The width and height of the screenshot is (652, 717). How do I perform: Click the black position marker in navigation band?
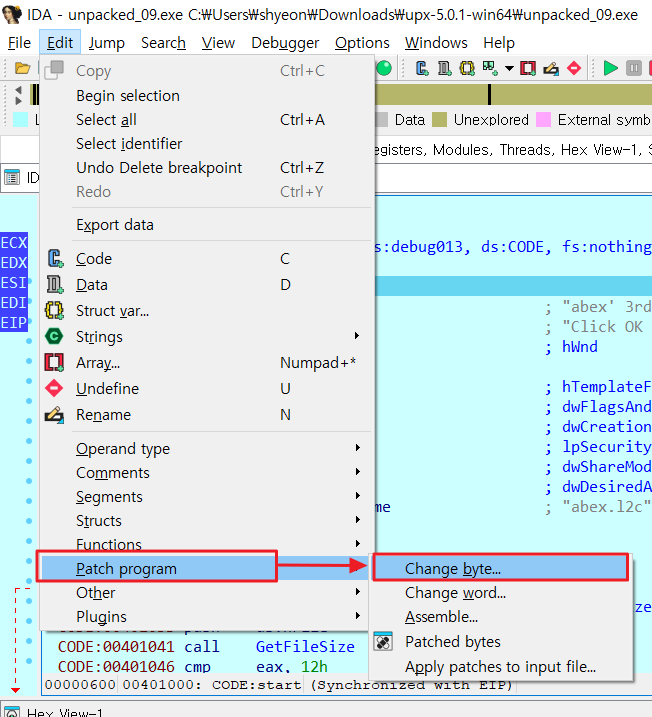(489, 95)
